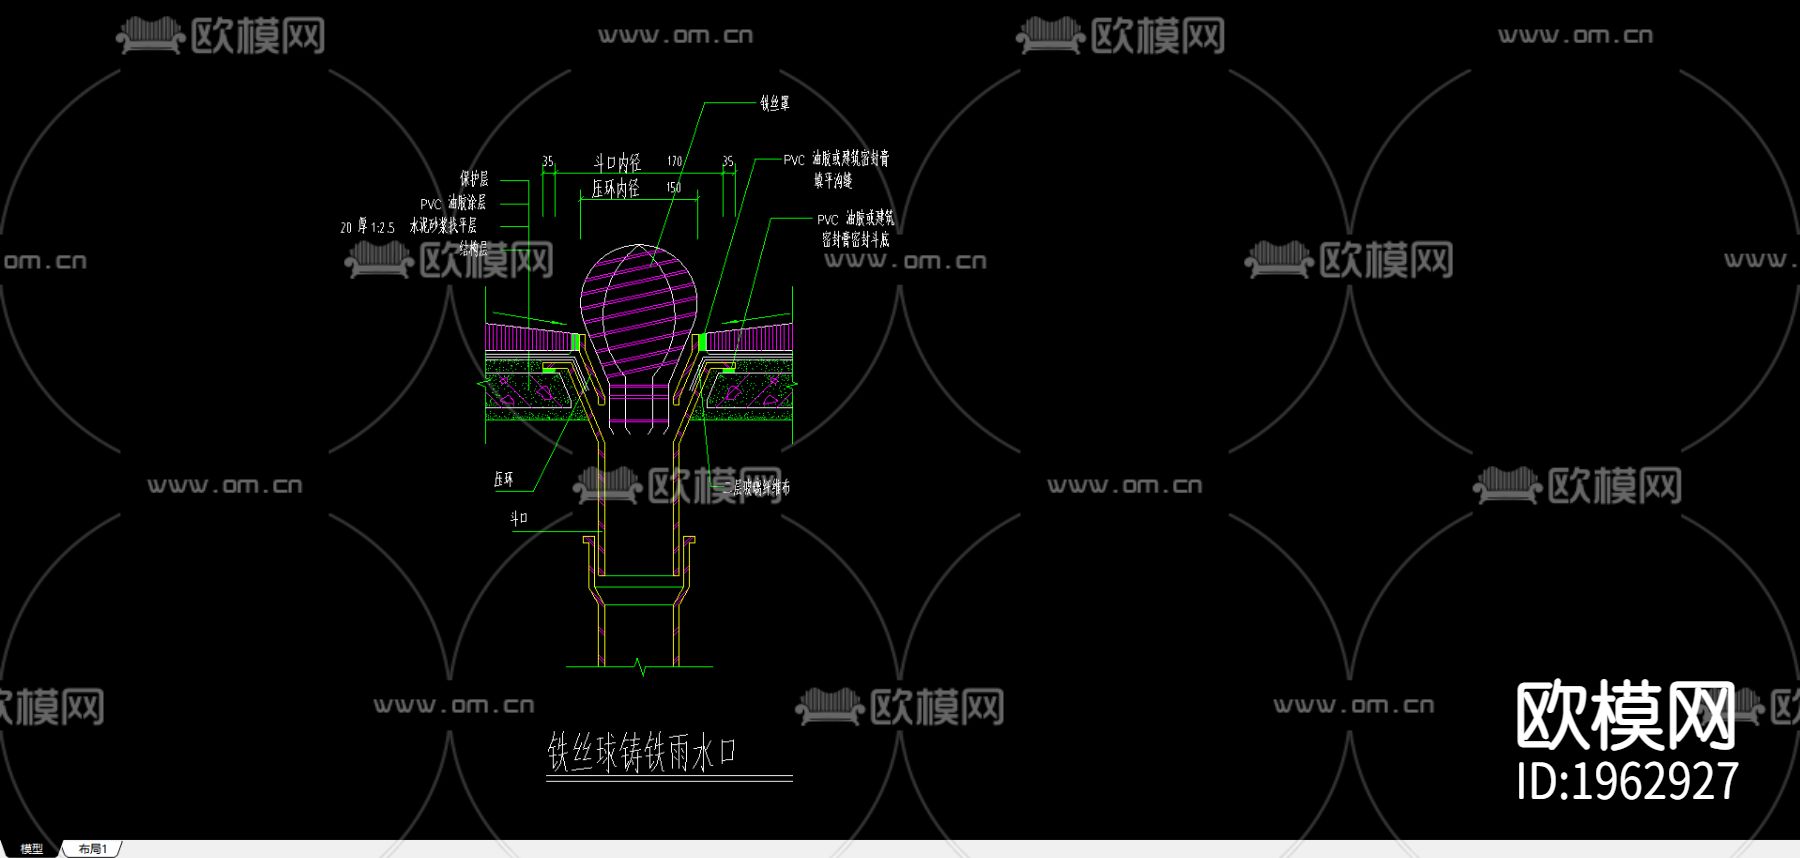Click the PVC 油膏涂层 label
The width and height of the screenshot is (1800, 858).
pyautogui.click(x=453, y=203)
